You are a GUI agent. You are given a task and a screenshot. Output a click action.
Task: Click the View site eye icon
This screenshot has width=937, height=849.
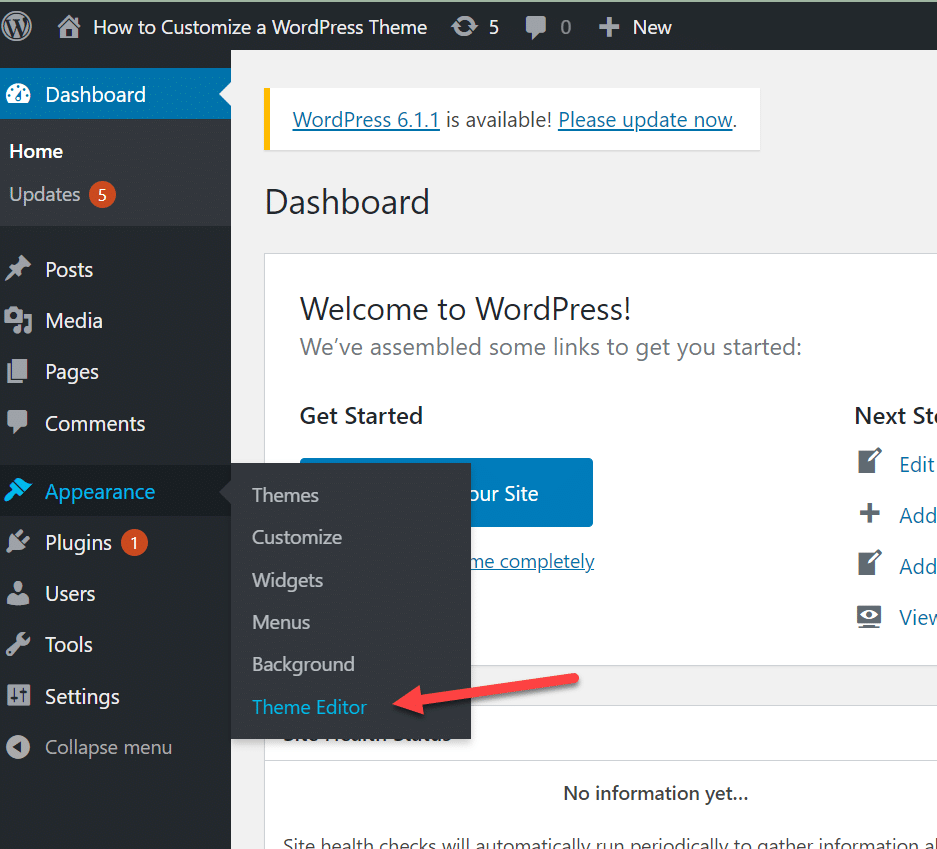point(869,617)
